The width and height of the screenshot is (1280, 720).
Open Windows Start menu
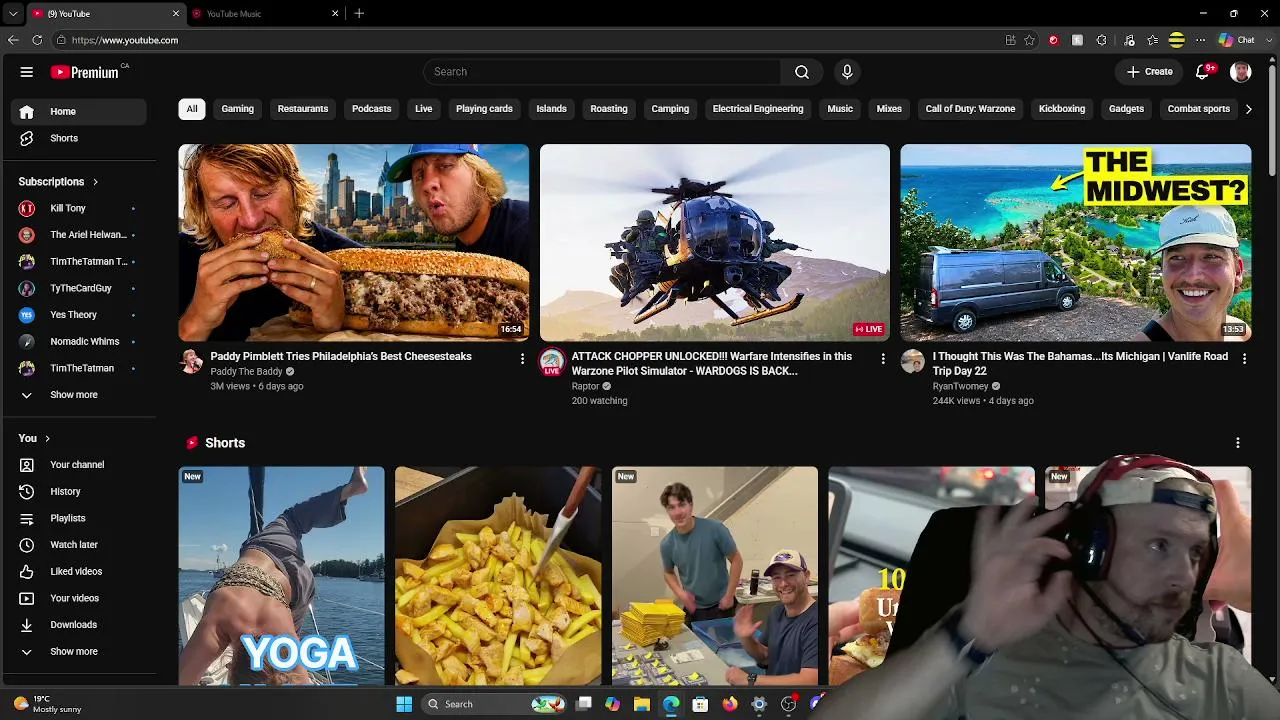[404, 704]
